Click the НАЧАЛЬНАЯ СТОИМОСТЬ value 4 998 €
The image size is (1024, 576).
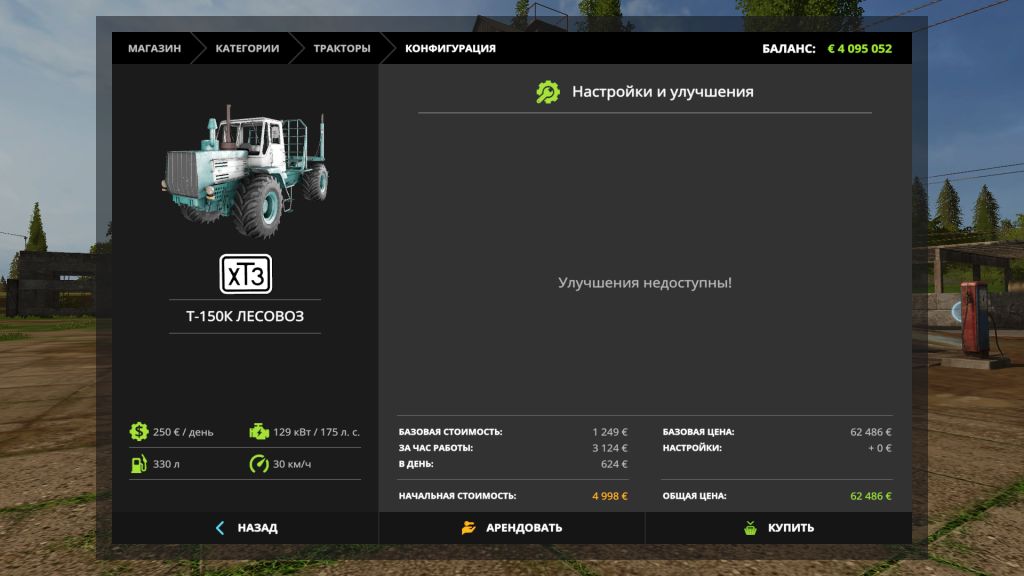click(x=609, y=496)
